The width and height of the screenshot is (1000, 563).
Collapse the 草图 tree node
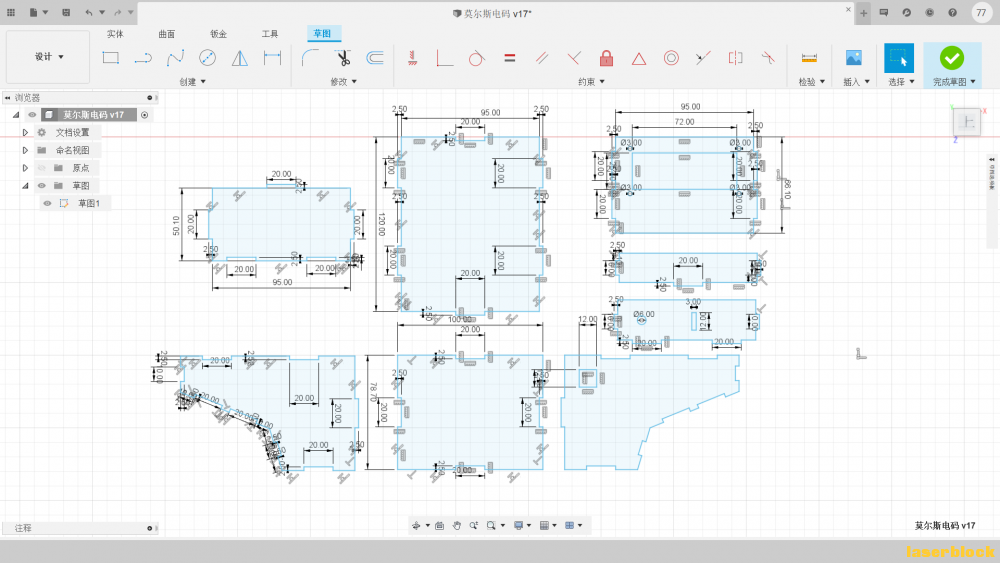pyautogui.click(x=25, y=186)
